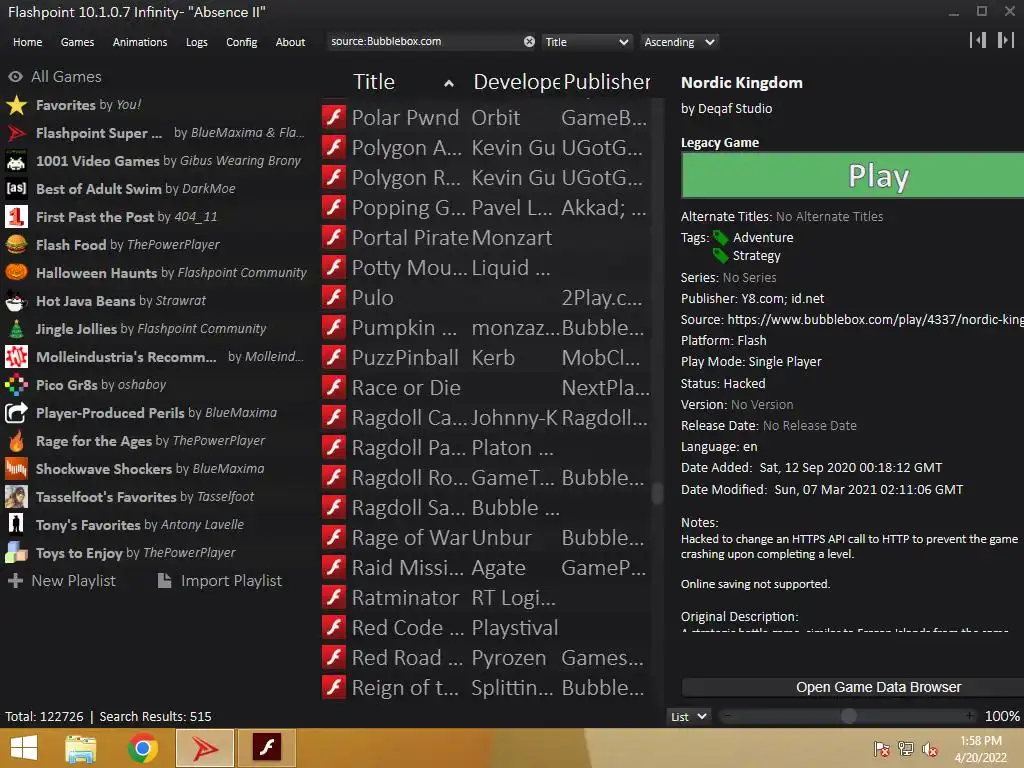
Task: Show All Games
Action: point(55,76)
